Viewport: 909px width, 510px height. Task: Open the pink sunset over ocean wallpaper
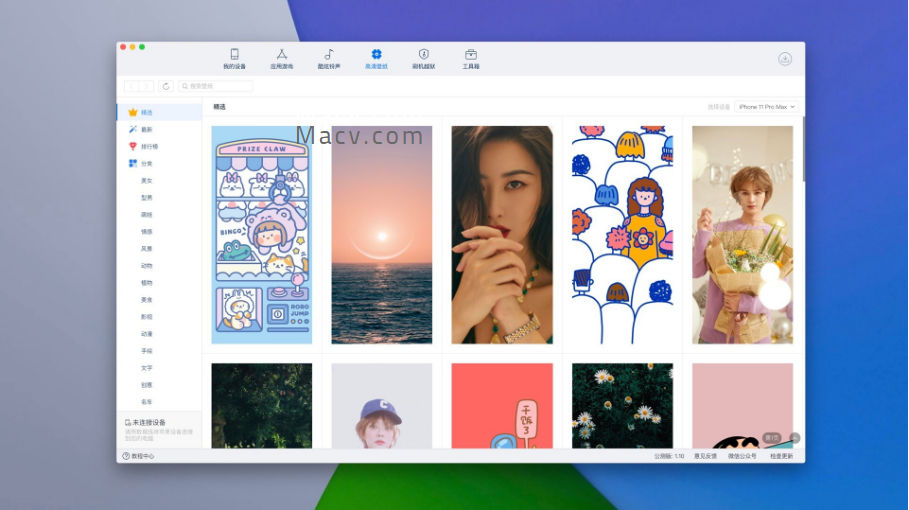381,235
